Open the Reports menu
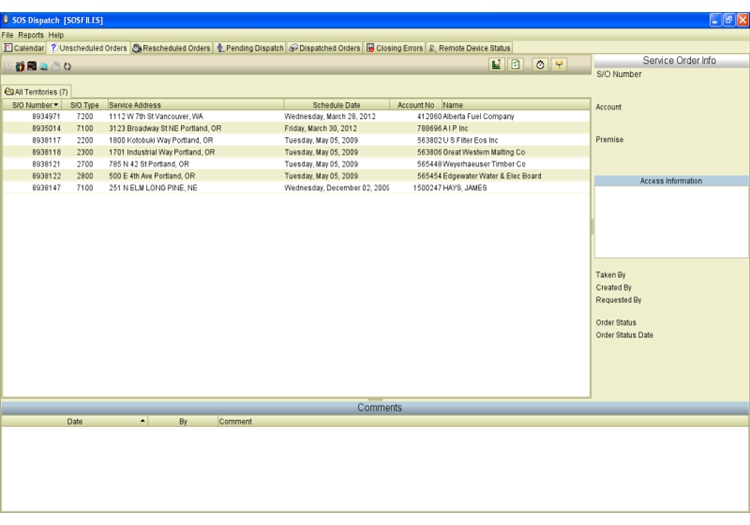The height and width of the screenshot is (525, 750). (31, 35)
